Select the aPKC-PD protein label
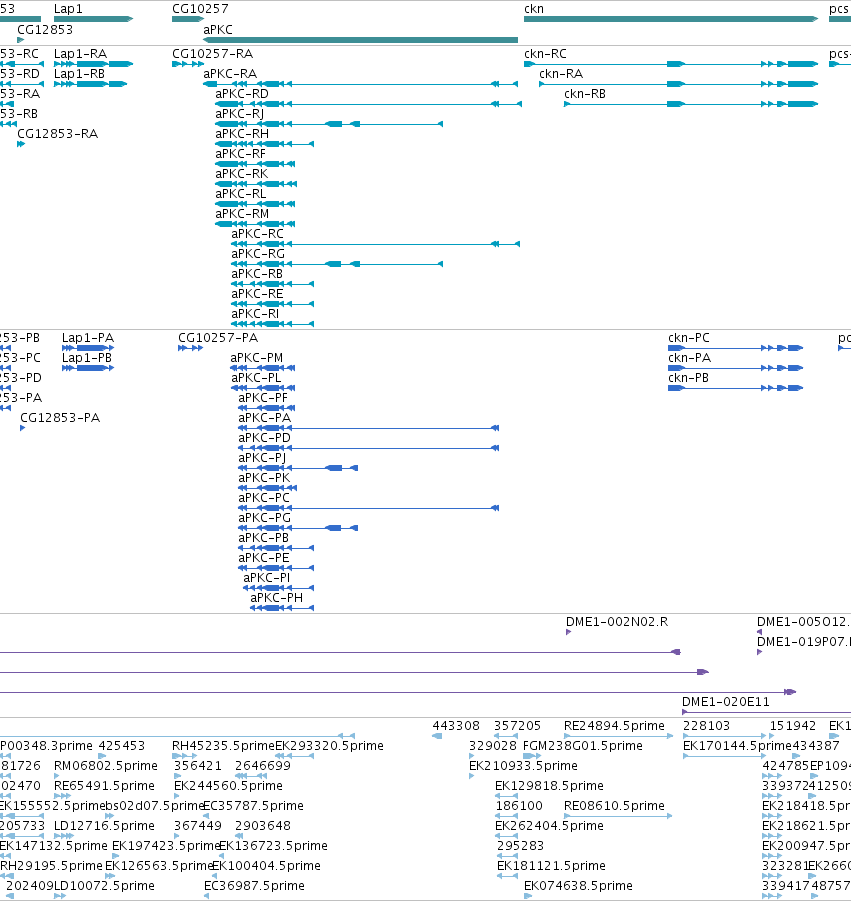The height and width of the screenshot is (901, 851). [x=264, y=438]
